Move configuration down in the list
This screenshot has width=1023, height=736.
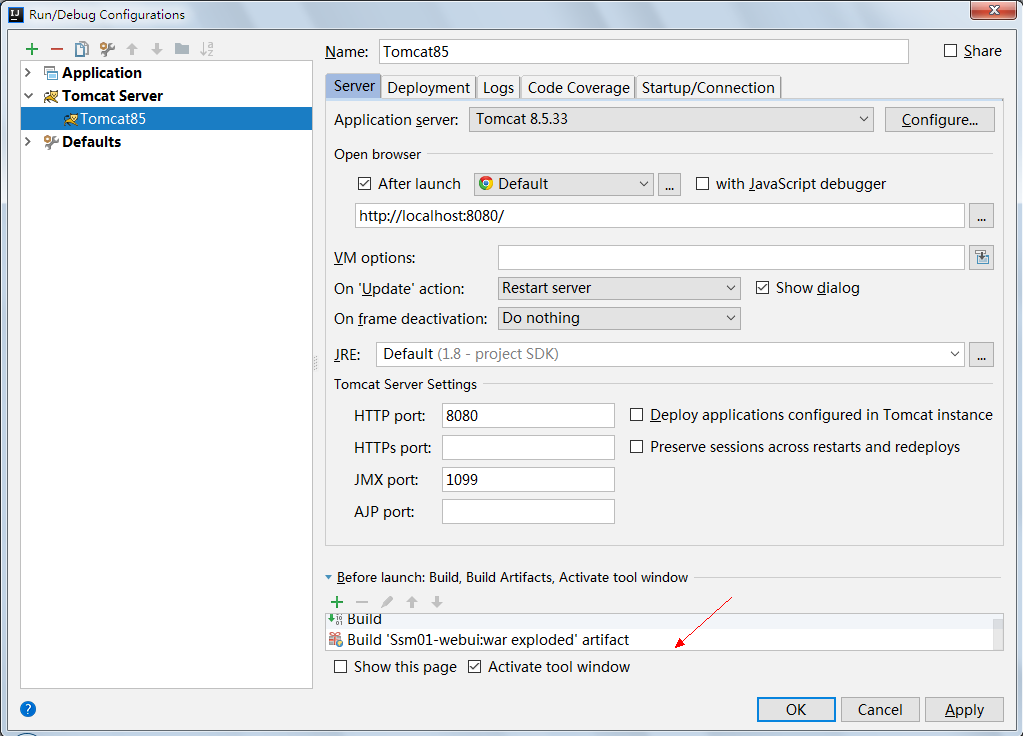[157, 49]
